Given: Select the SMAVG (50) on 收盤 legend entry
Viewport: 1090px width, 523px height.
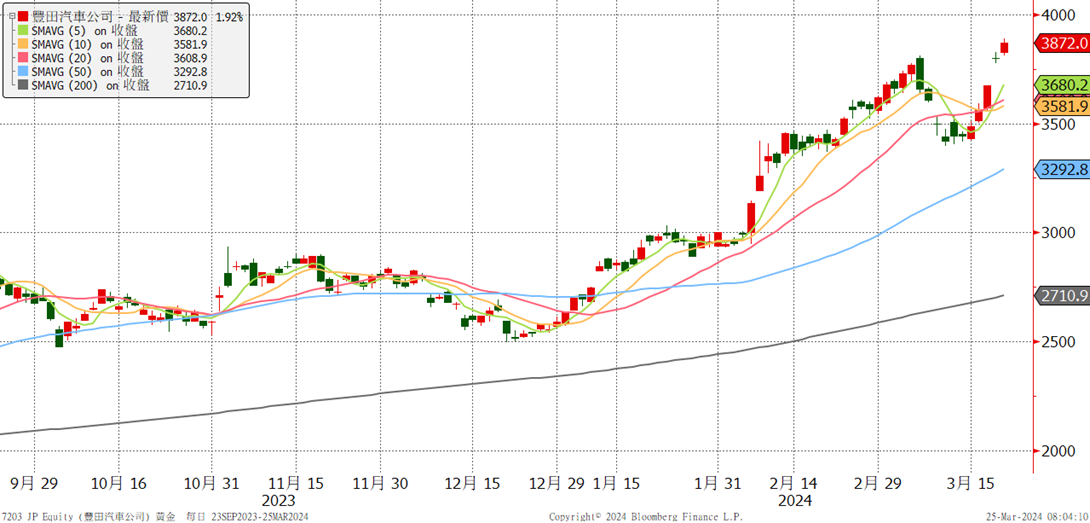Looking at the screenshot, I should pyautogui.click(x=113, y=72).
